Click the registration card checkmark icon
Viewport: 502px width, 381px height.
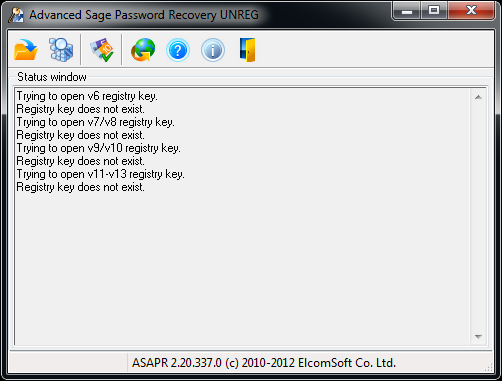pos(102,50)
